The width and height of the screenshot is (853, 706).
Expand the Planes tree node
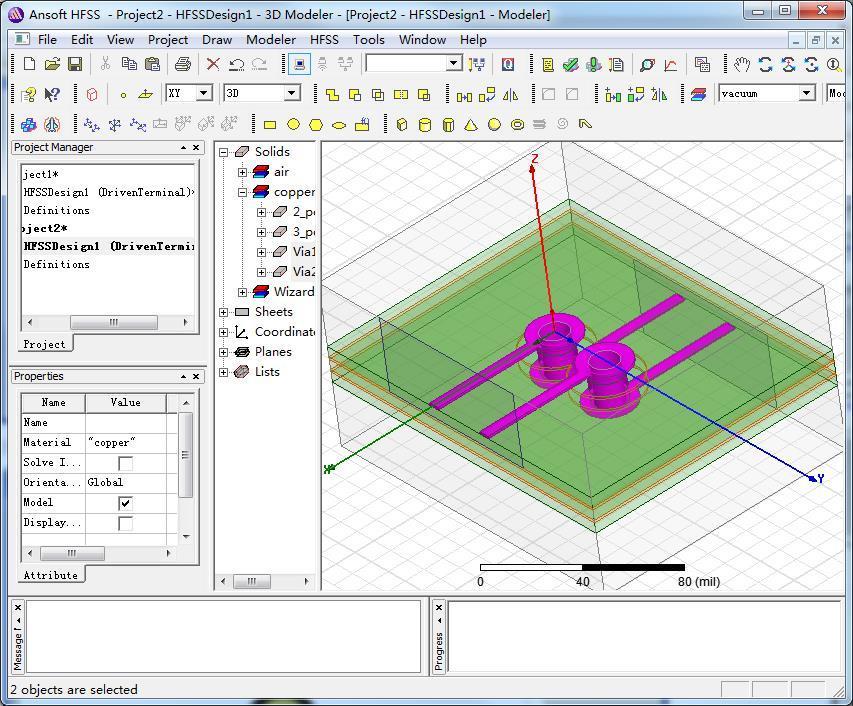point(223,352)
